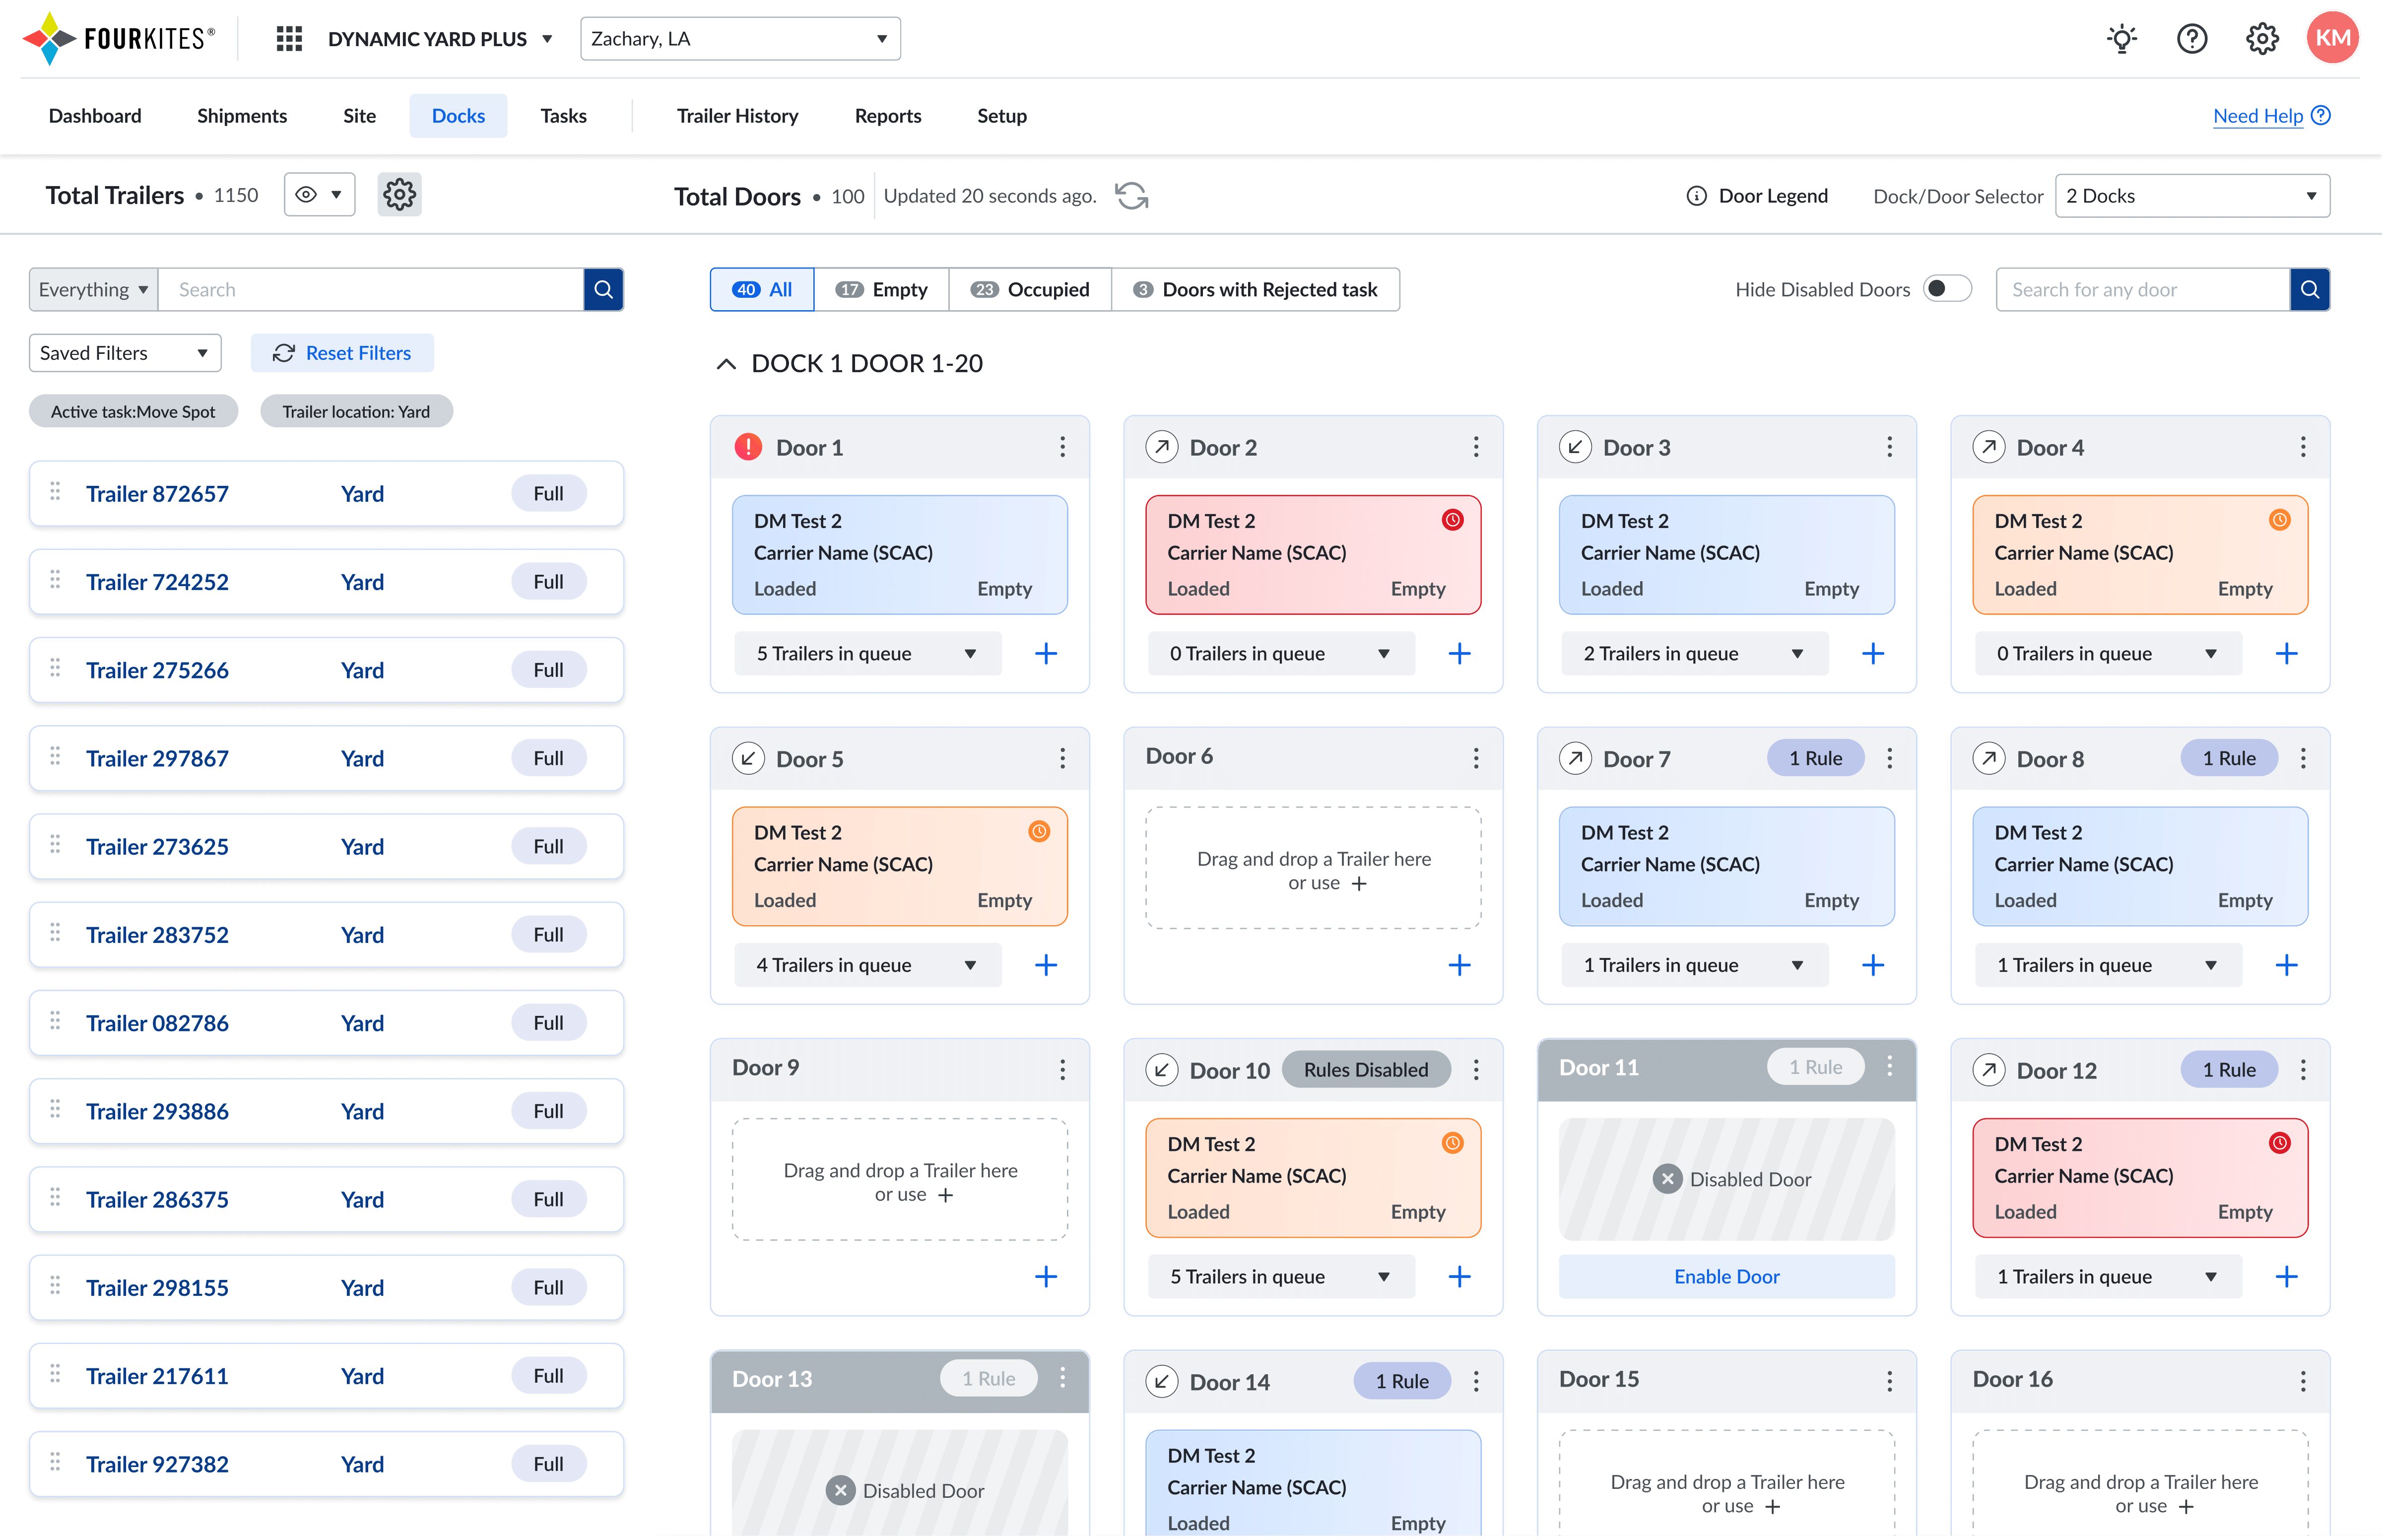
Task: Select the DM Test 2 card in Door 3
Action: 1726,554
